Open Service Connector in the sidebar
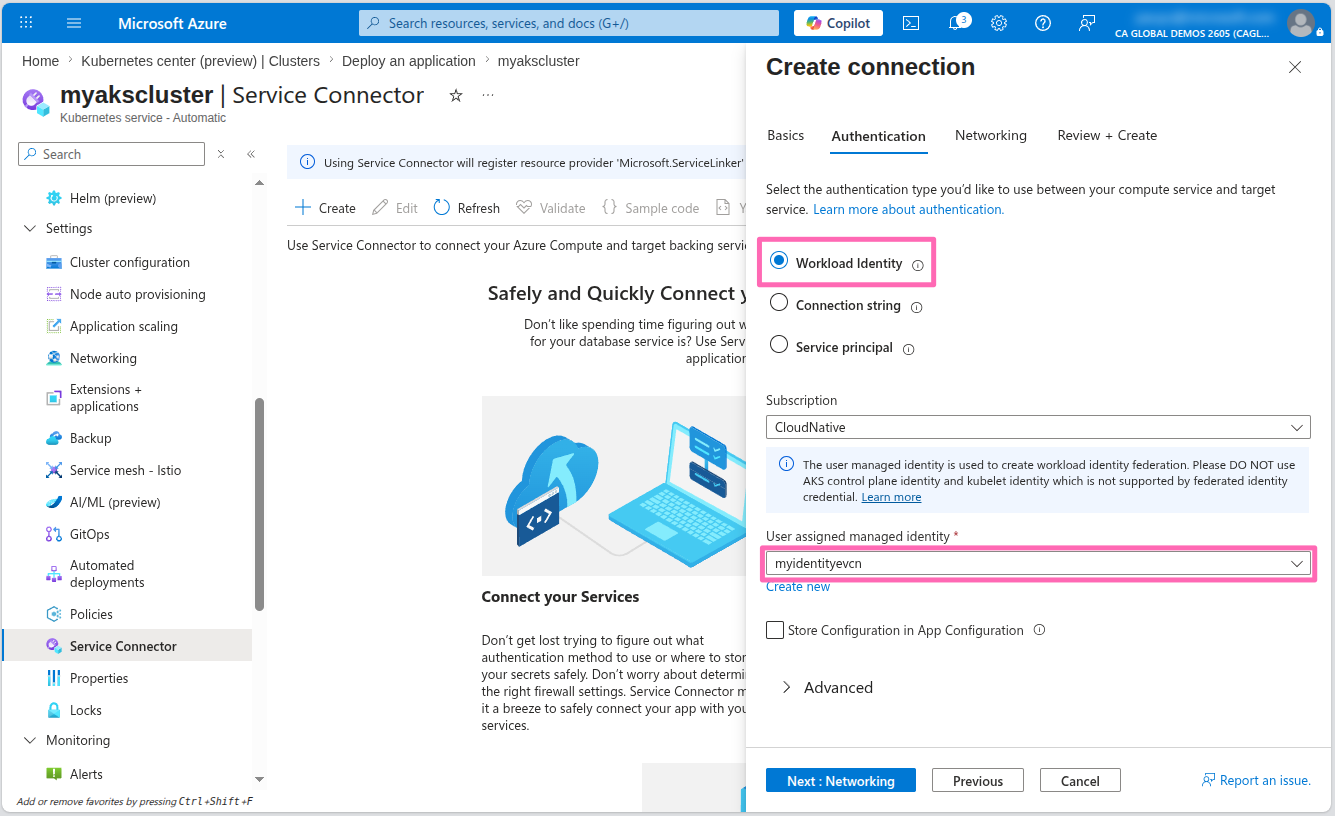This screenshot has height=816, width=1335. pos(127,646)
